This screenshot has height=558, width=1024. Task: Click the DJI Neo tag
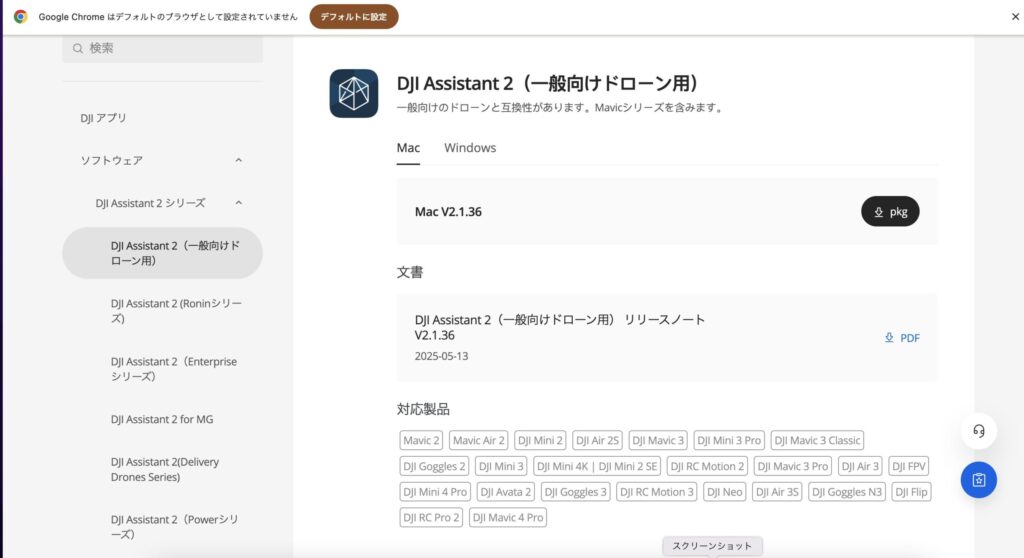pyautogui.click(x=724, y=491)
